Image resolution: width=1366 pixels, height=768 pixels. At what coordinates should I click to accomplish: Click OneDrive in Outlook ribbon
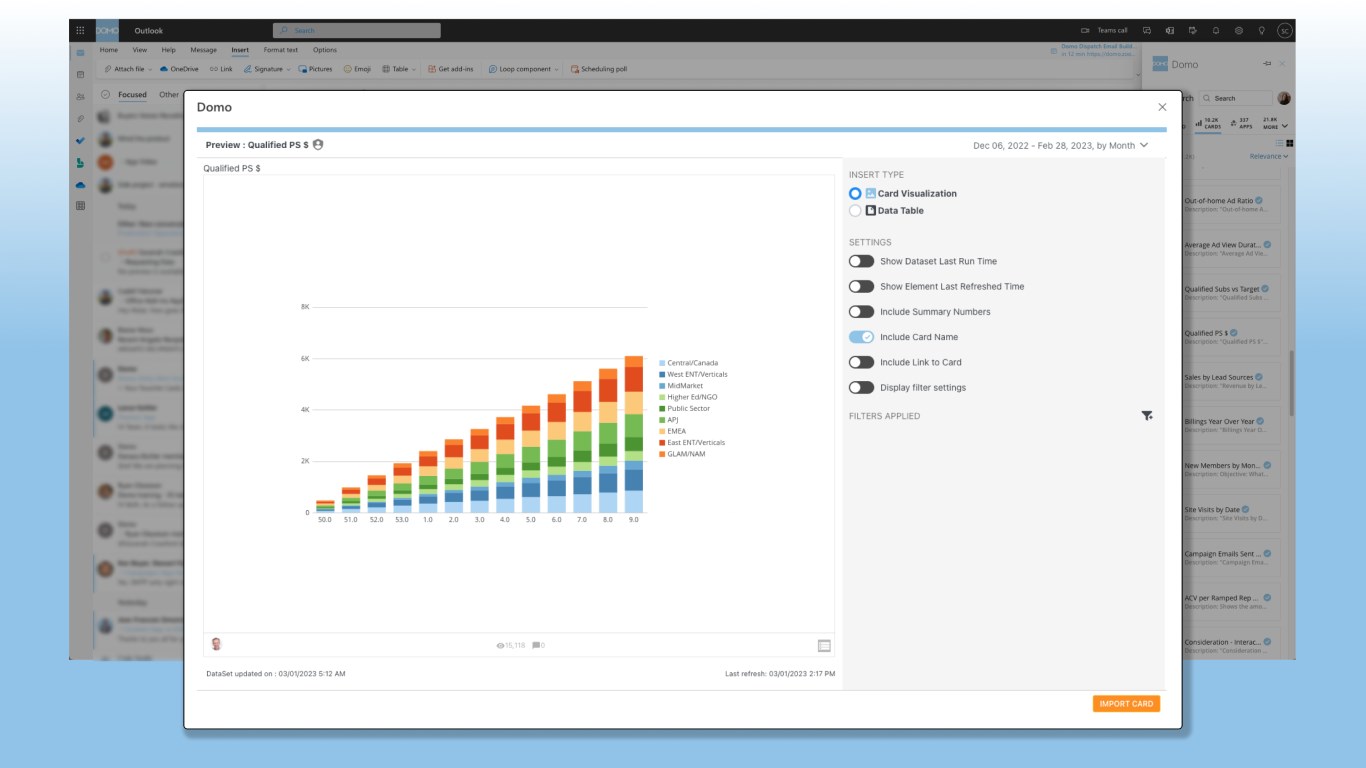pyautogui.click(x=179, y=69)
